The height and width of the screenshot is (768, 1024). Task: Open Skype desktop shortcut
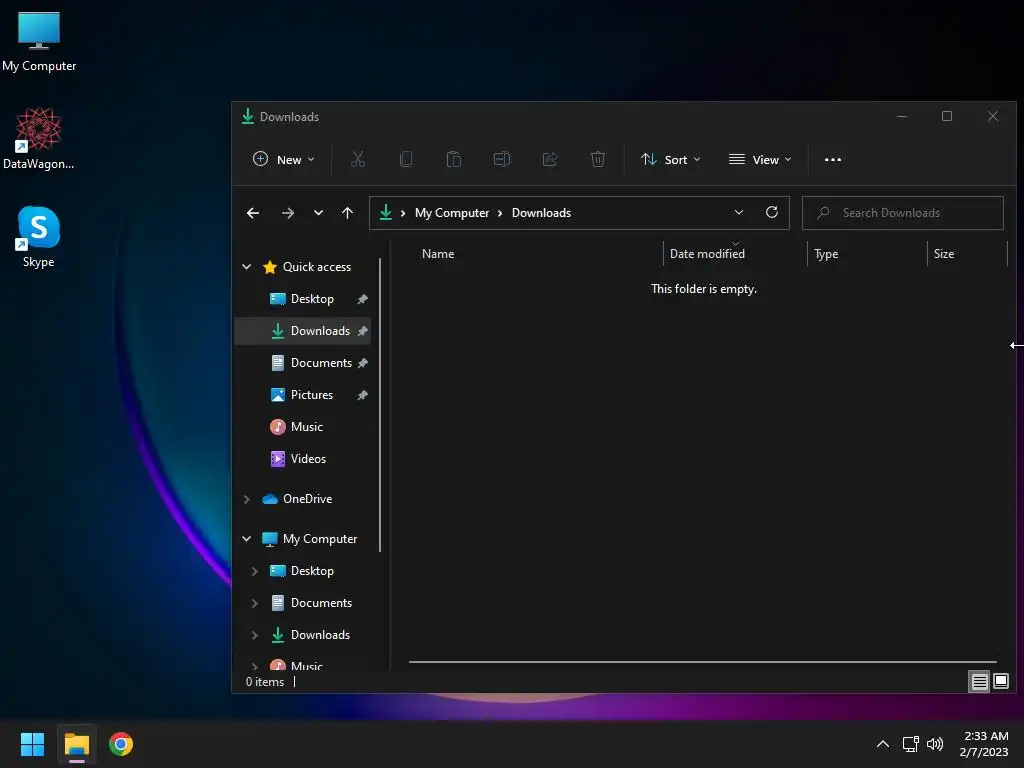[x=39, y=237]
